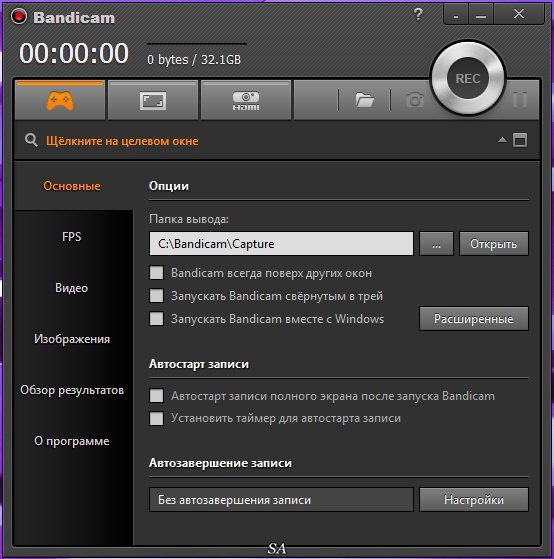The image size is (554, 559).
Task: Click the Опции section heading
Action: (x=169, y=186)
